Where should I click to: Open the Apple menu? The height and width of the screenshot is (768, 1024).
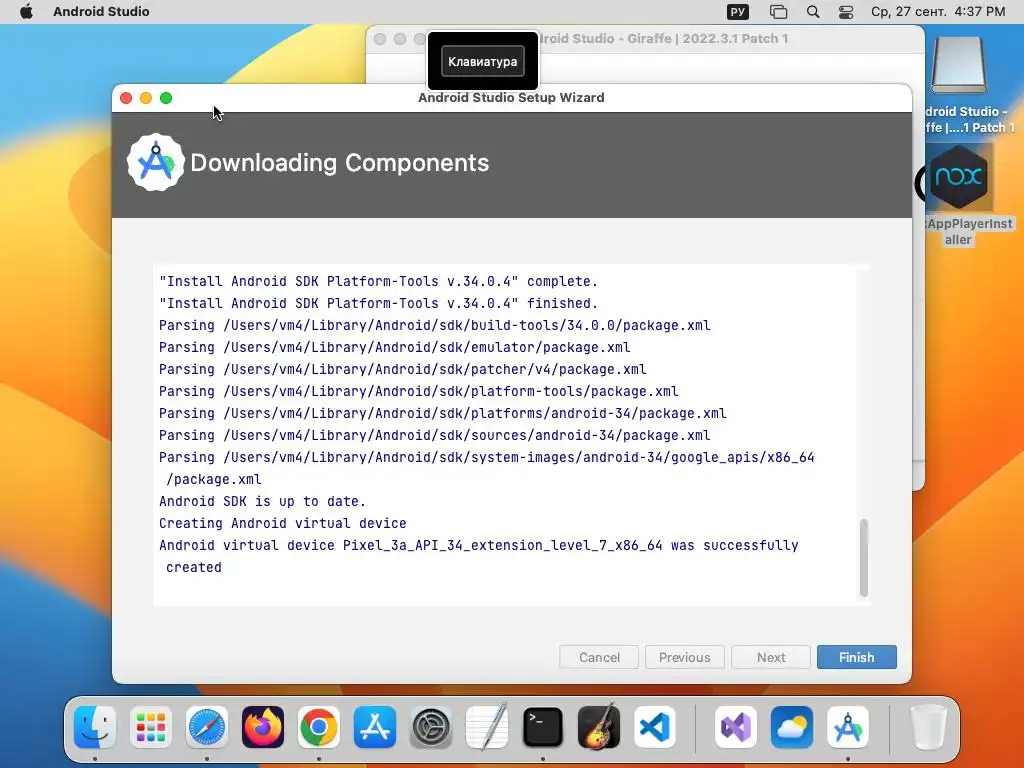[x=26, y=11]
